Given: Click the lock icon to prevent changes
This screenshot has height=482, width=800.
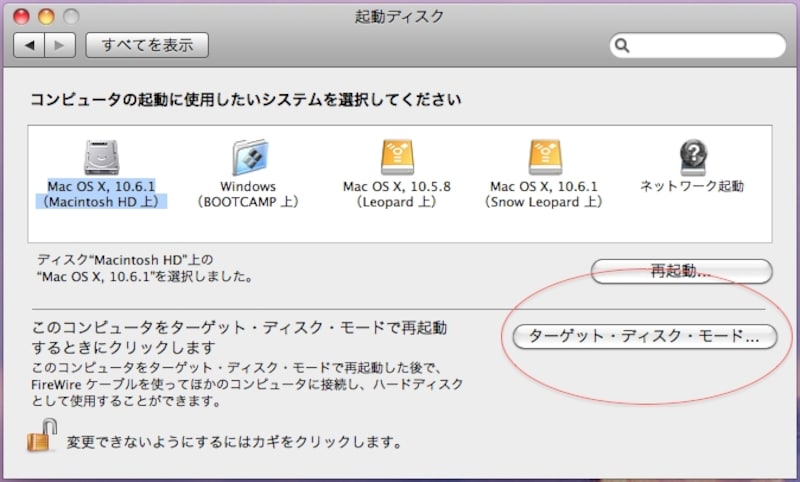Looking at the screenshot, I should (41, 436).
